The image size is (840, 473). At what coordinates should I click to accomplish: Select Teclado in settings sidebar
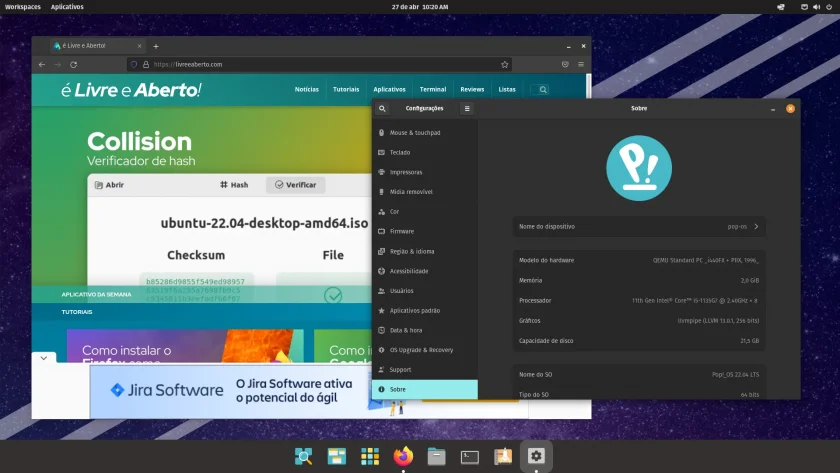pyautogui.click(x=425, y=152)
